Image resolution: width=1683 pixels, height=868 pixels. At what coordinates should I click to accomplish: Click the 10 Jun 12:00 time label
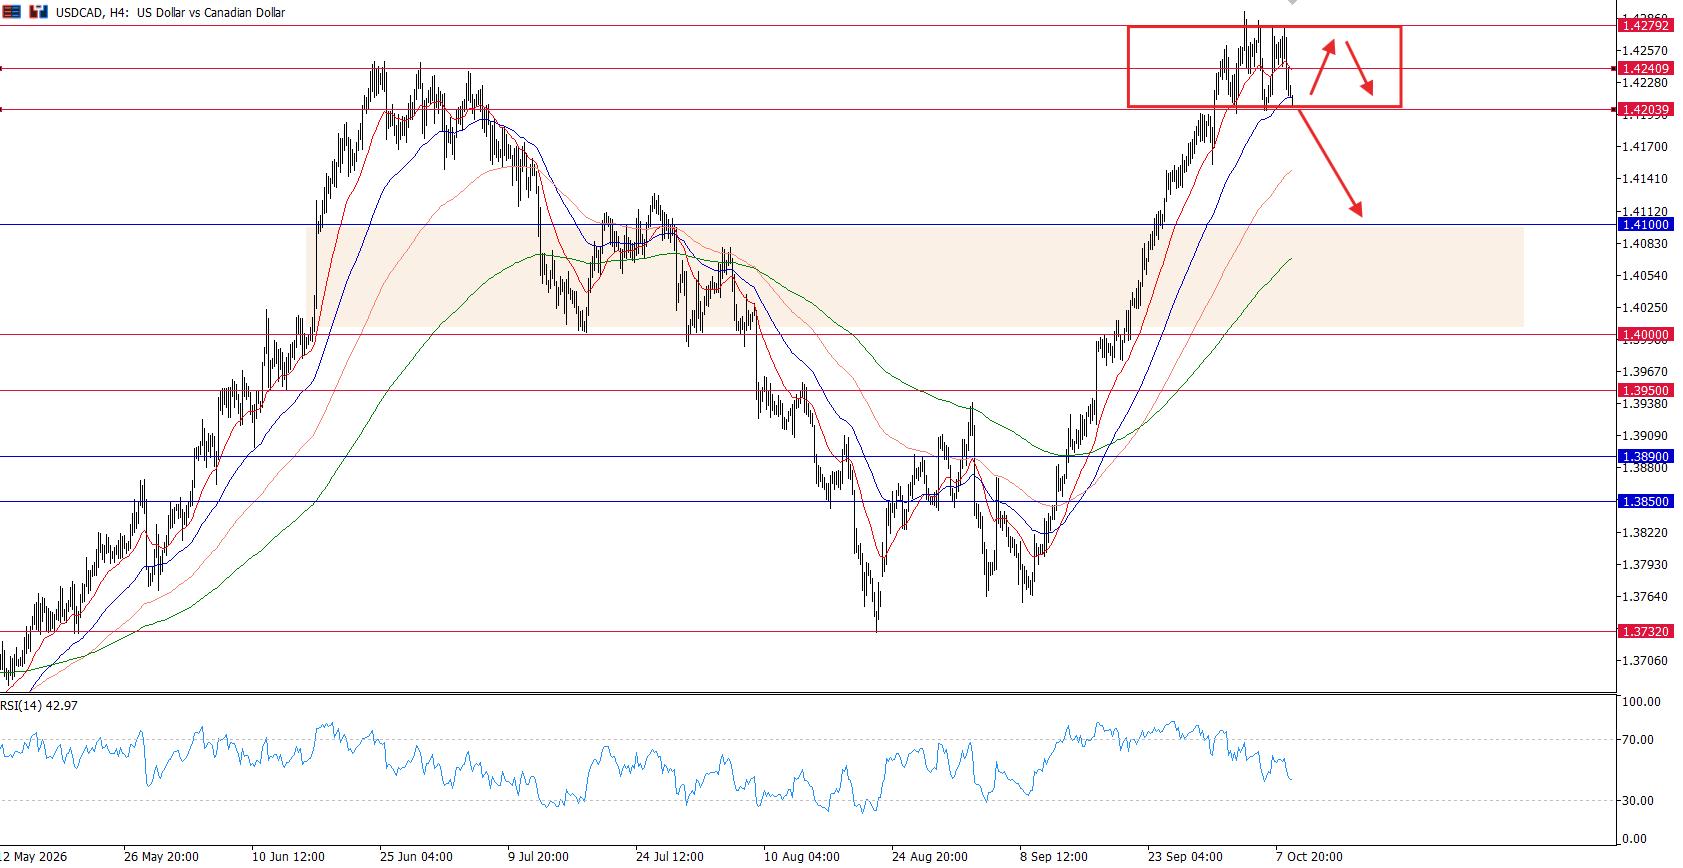(x=289, y=857)
